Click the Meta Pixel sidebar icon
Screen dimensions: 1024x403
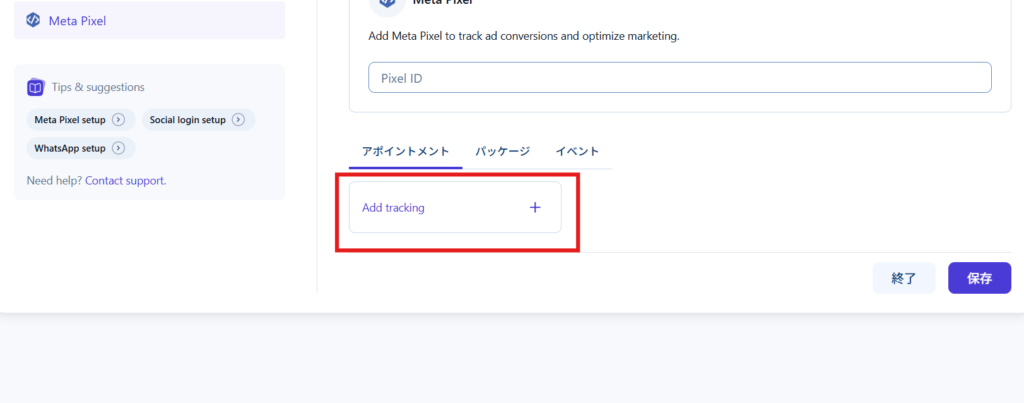point(33,20)
